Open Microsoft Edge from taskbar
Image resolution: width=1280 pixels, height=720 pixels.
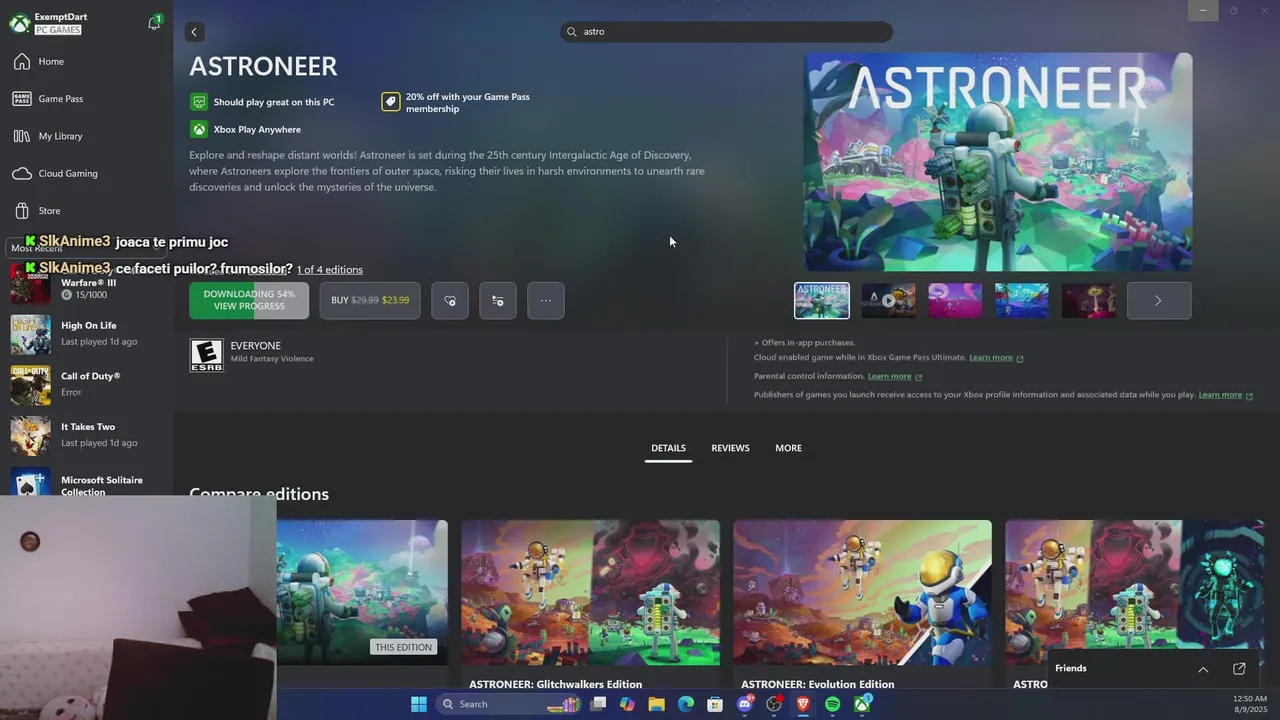686,704
